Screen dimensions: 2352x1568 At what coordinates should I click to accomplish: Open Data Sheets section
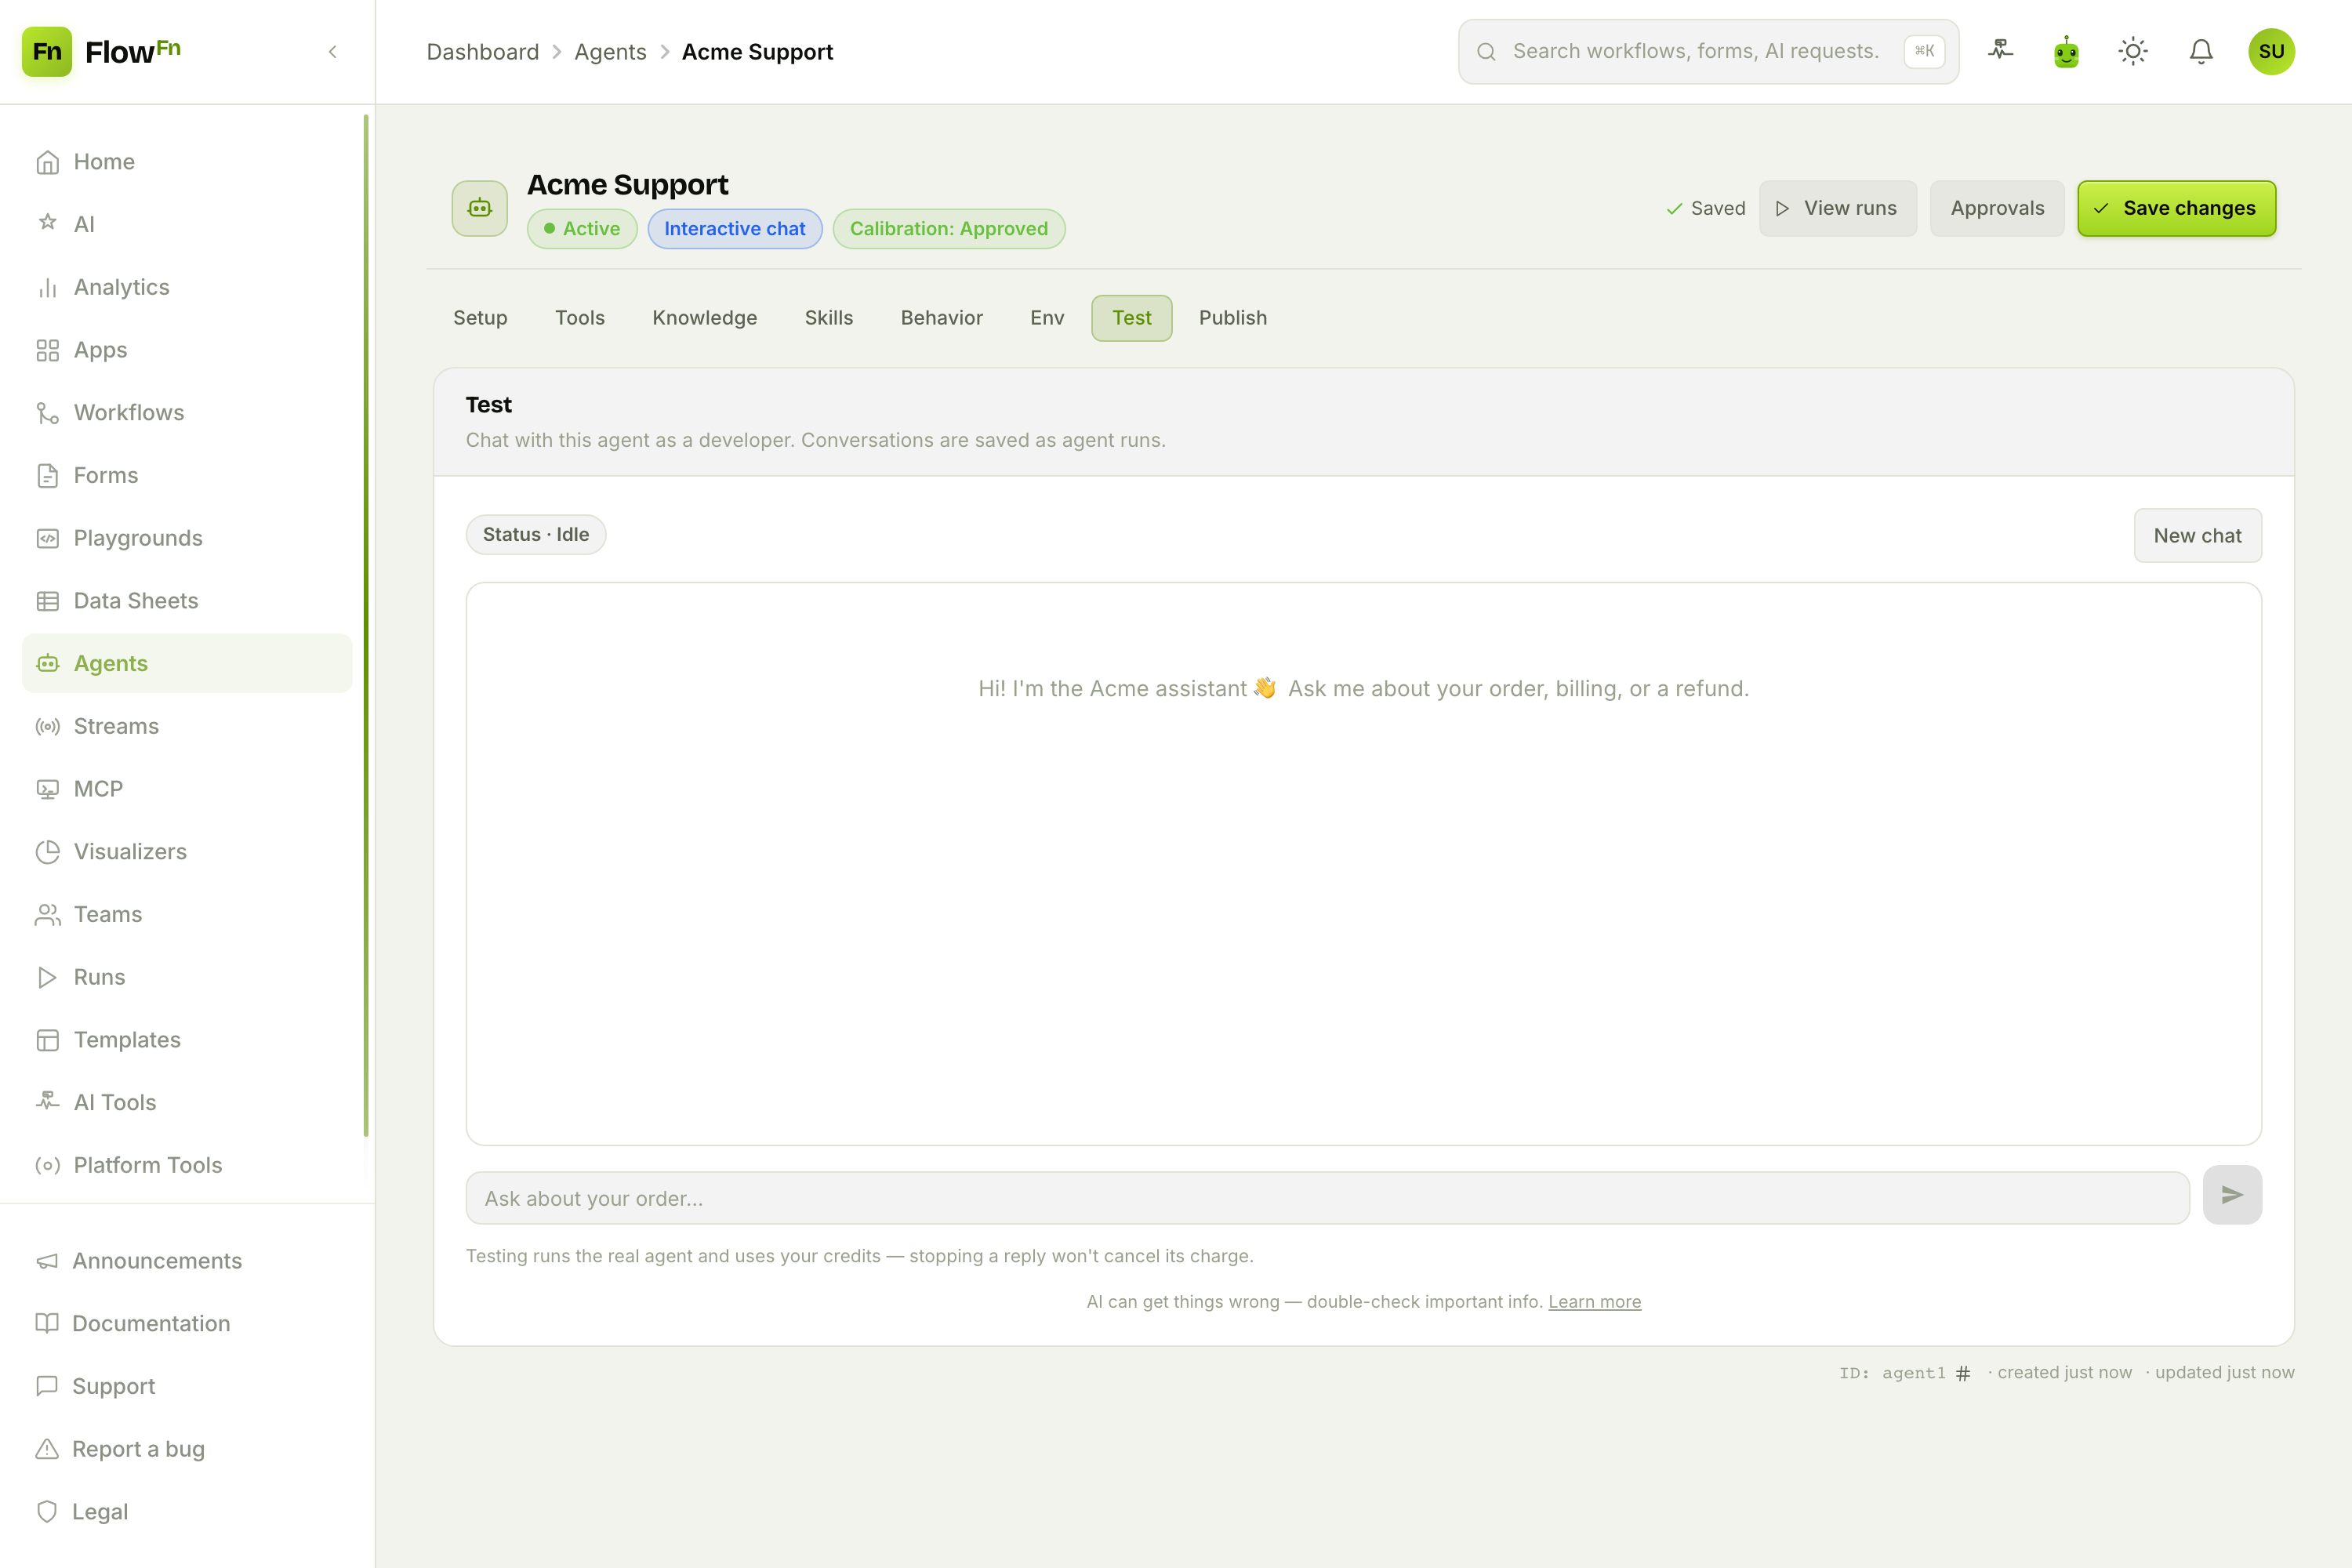click(187, 600)
